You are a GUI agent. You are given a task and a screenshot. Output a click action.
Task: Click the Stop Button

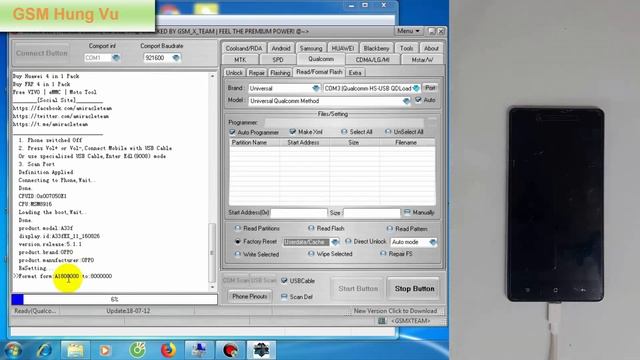(414, 289)
